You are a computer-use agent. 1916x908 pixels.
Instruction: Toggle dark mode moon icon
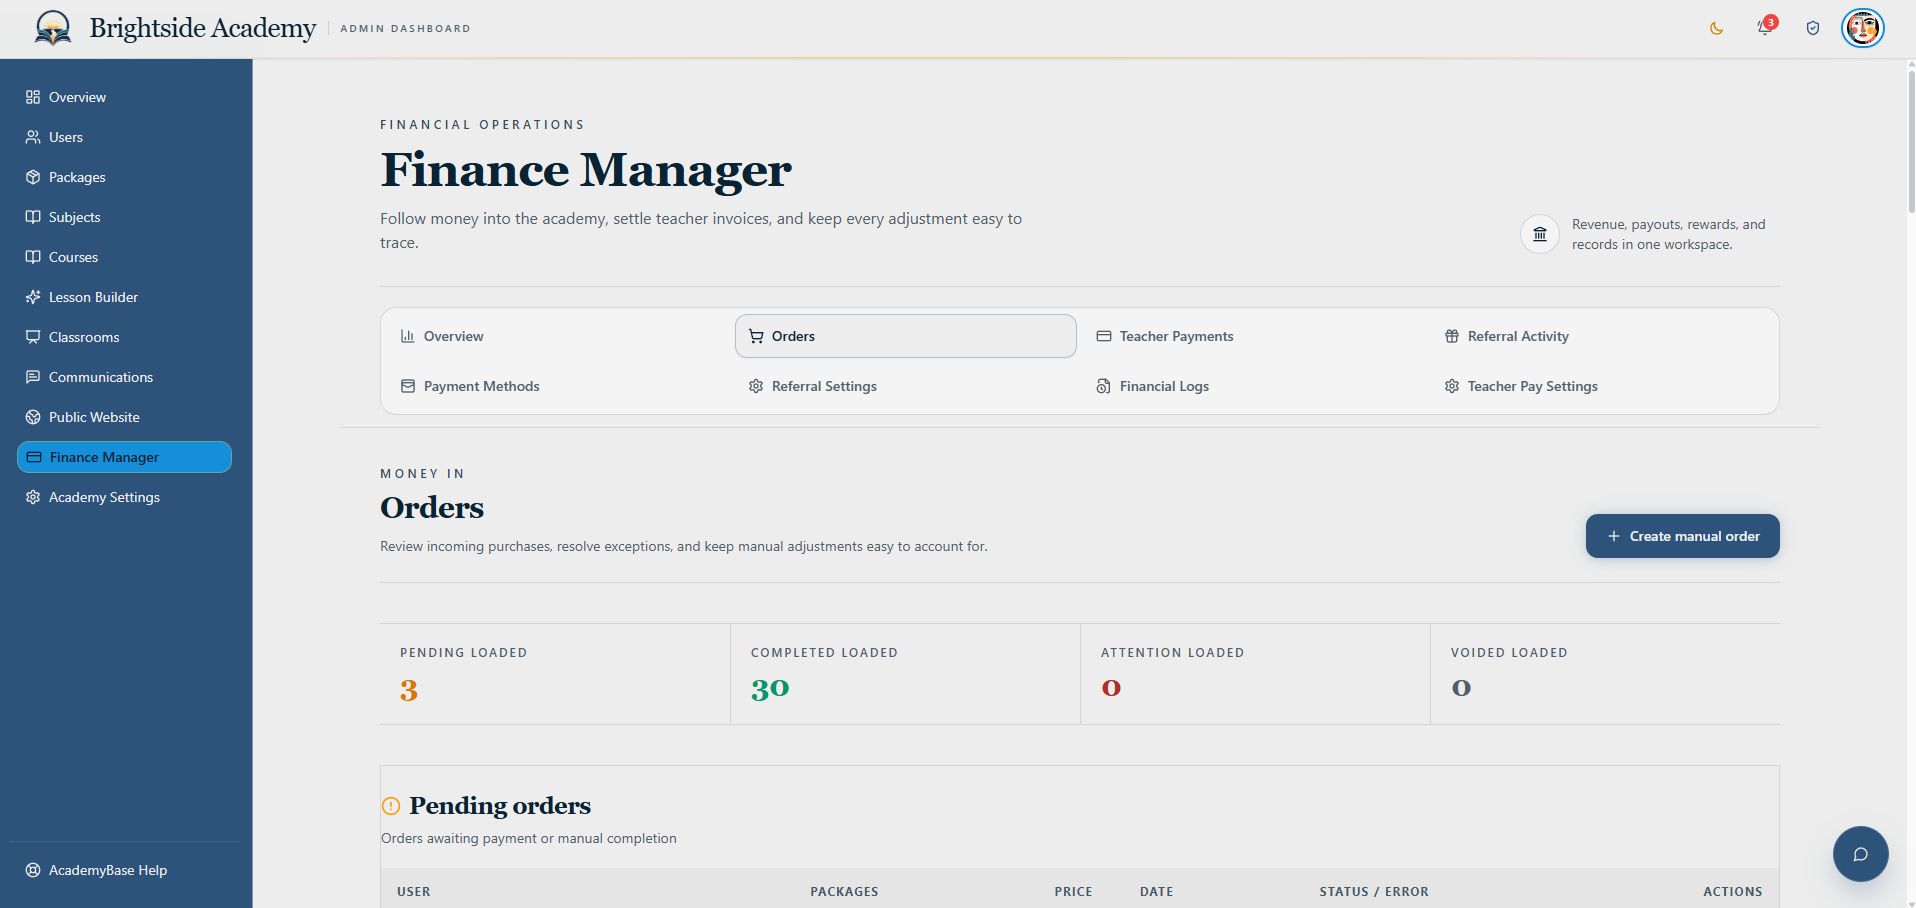point(1717,28)
